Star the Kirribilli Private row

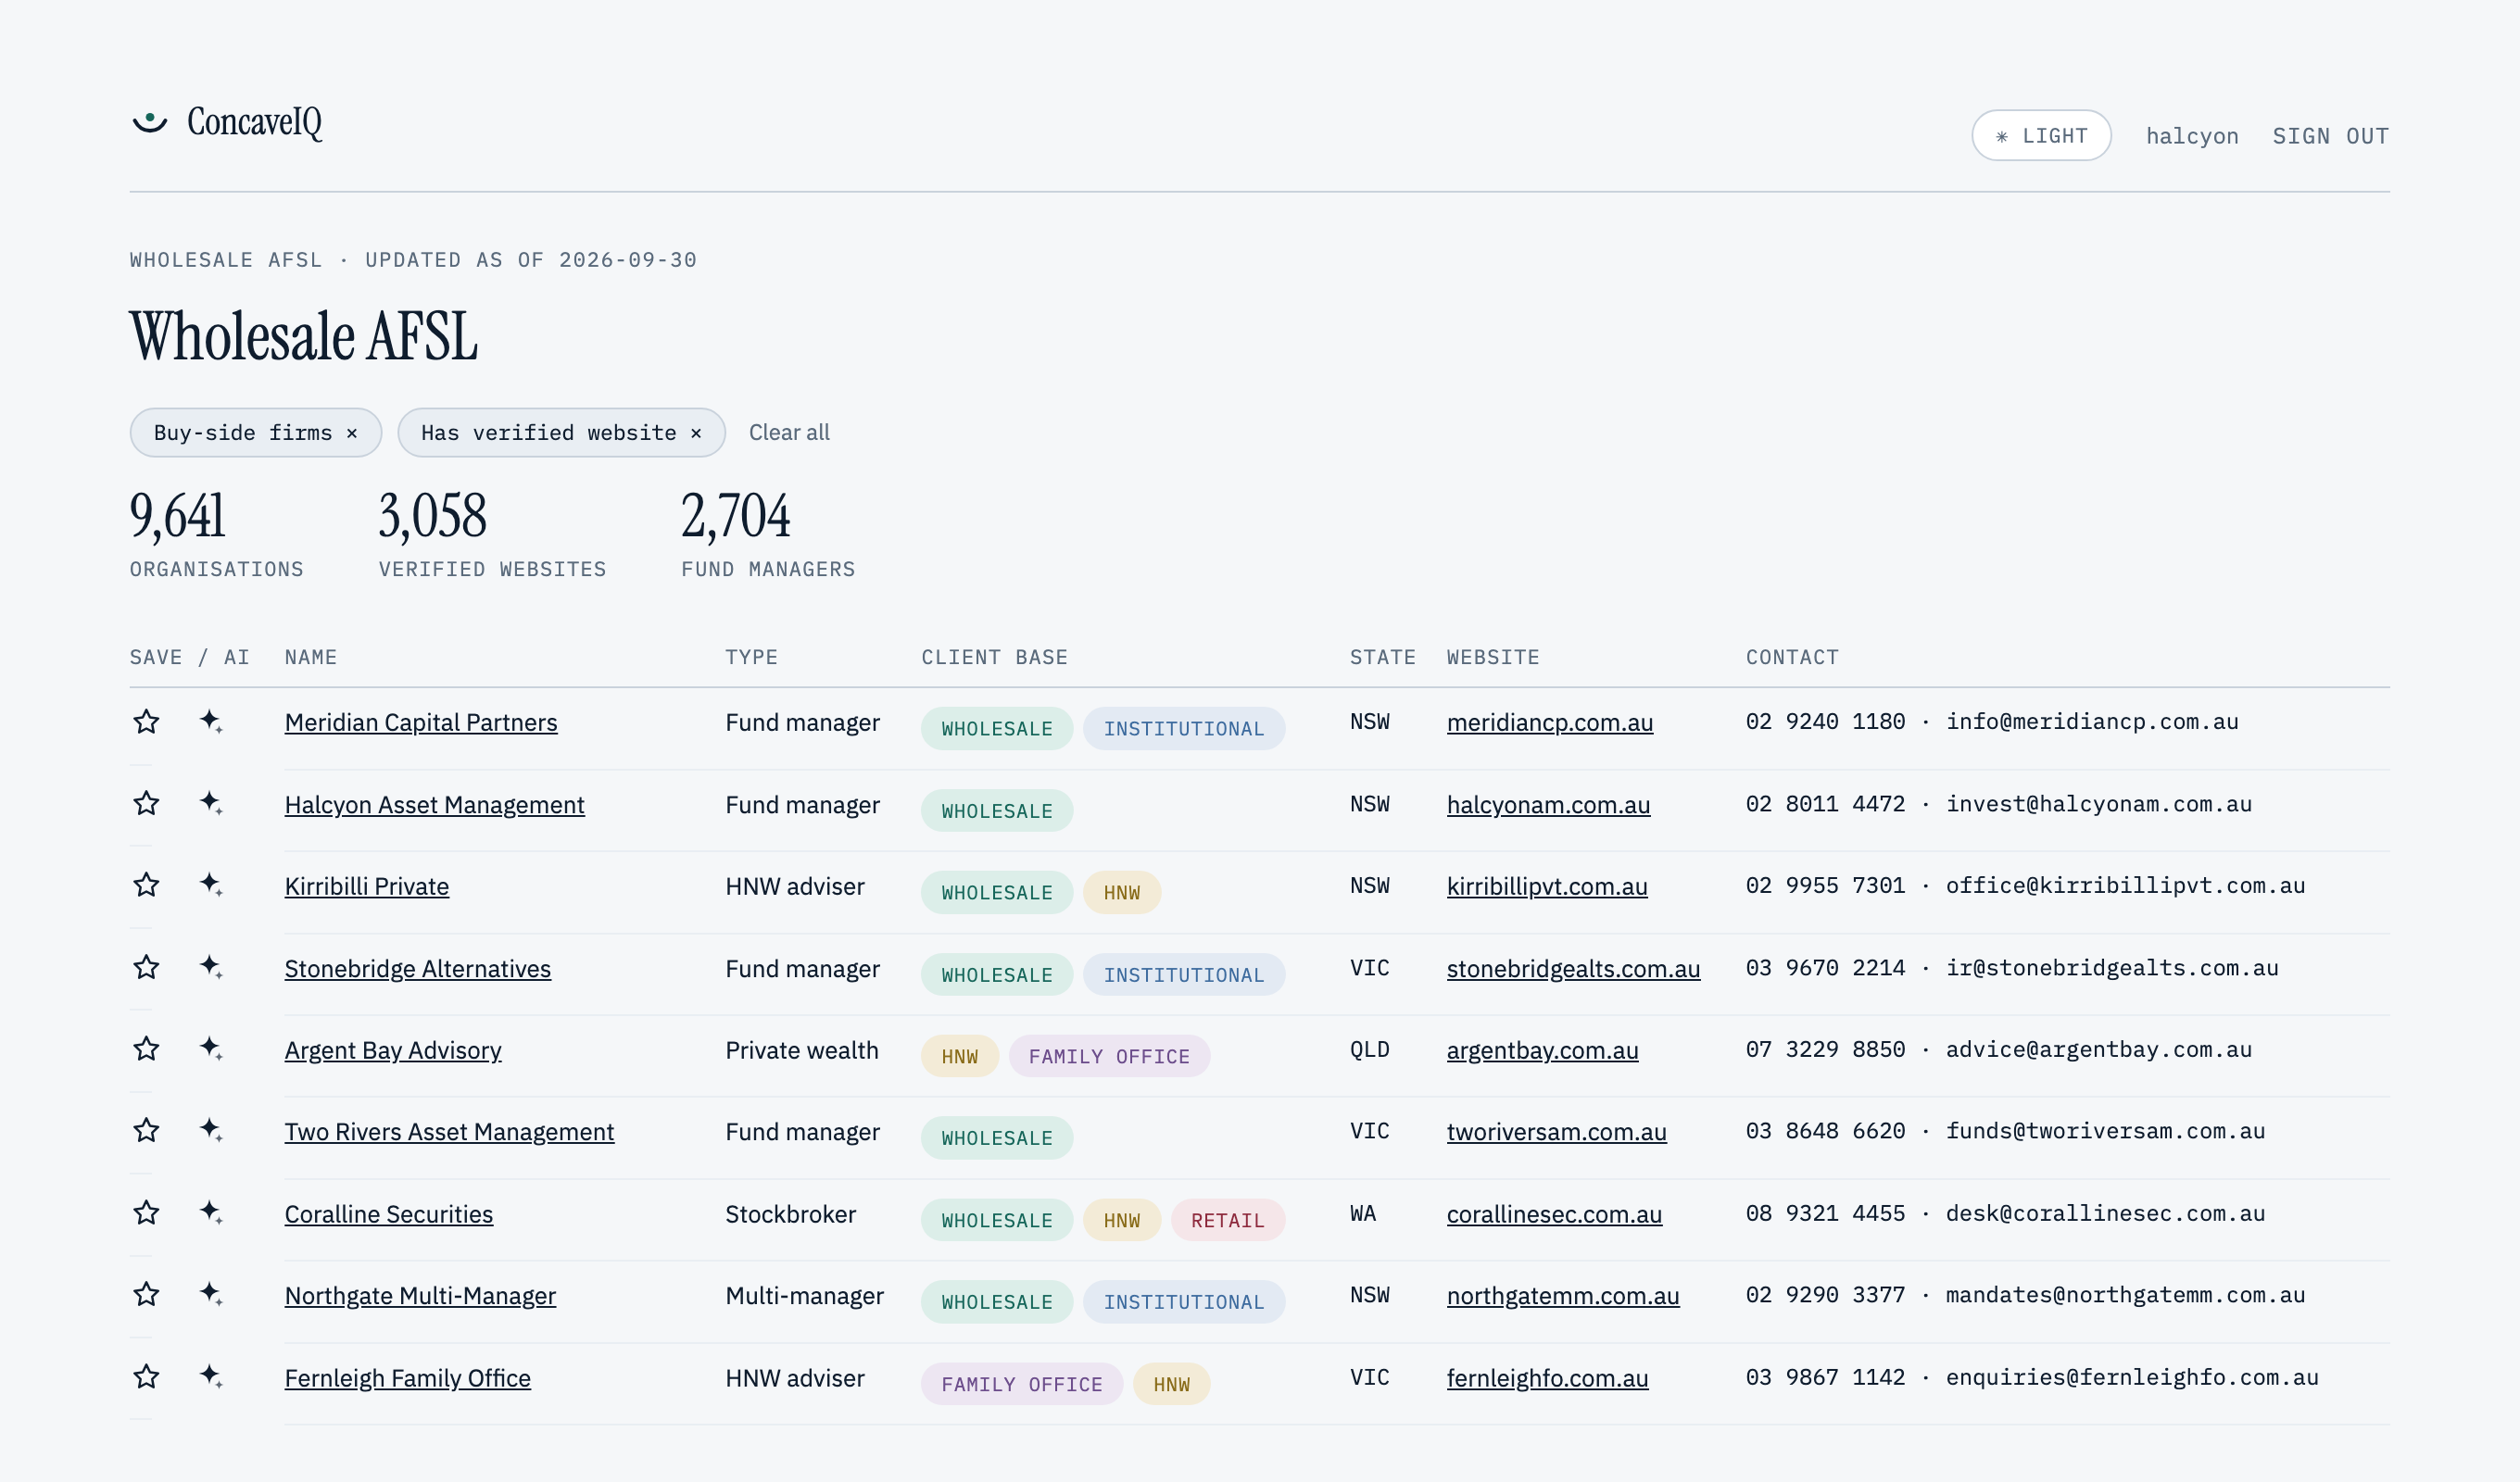point(146,885)
